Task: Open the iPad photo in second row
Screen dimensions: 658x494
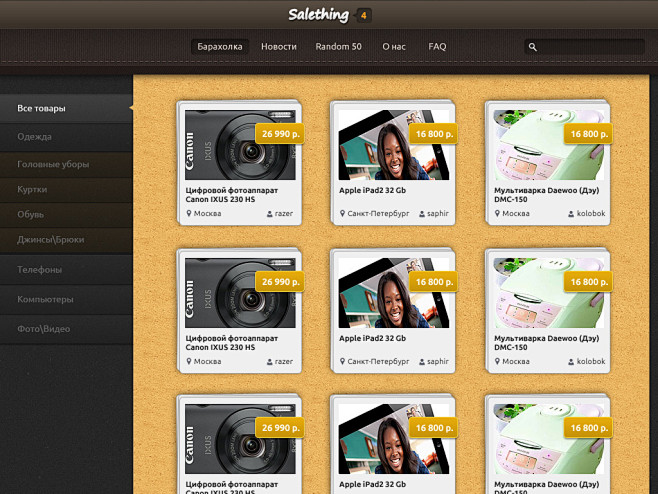Action: (394, 293)
